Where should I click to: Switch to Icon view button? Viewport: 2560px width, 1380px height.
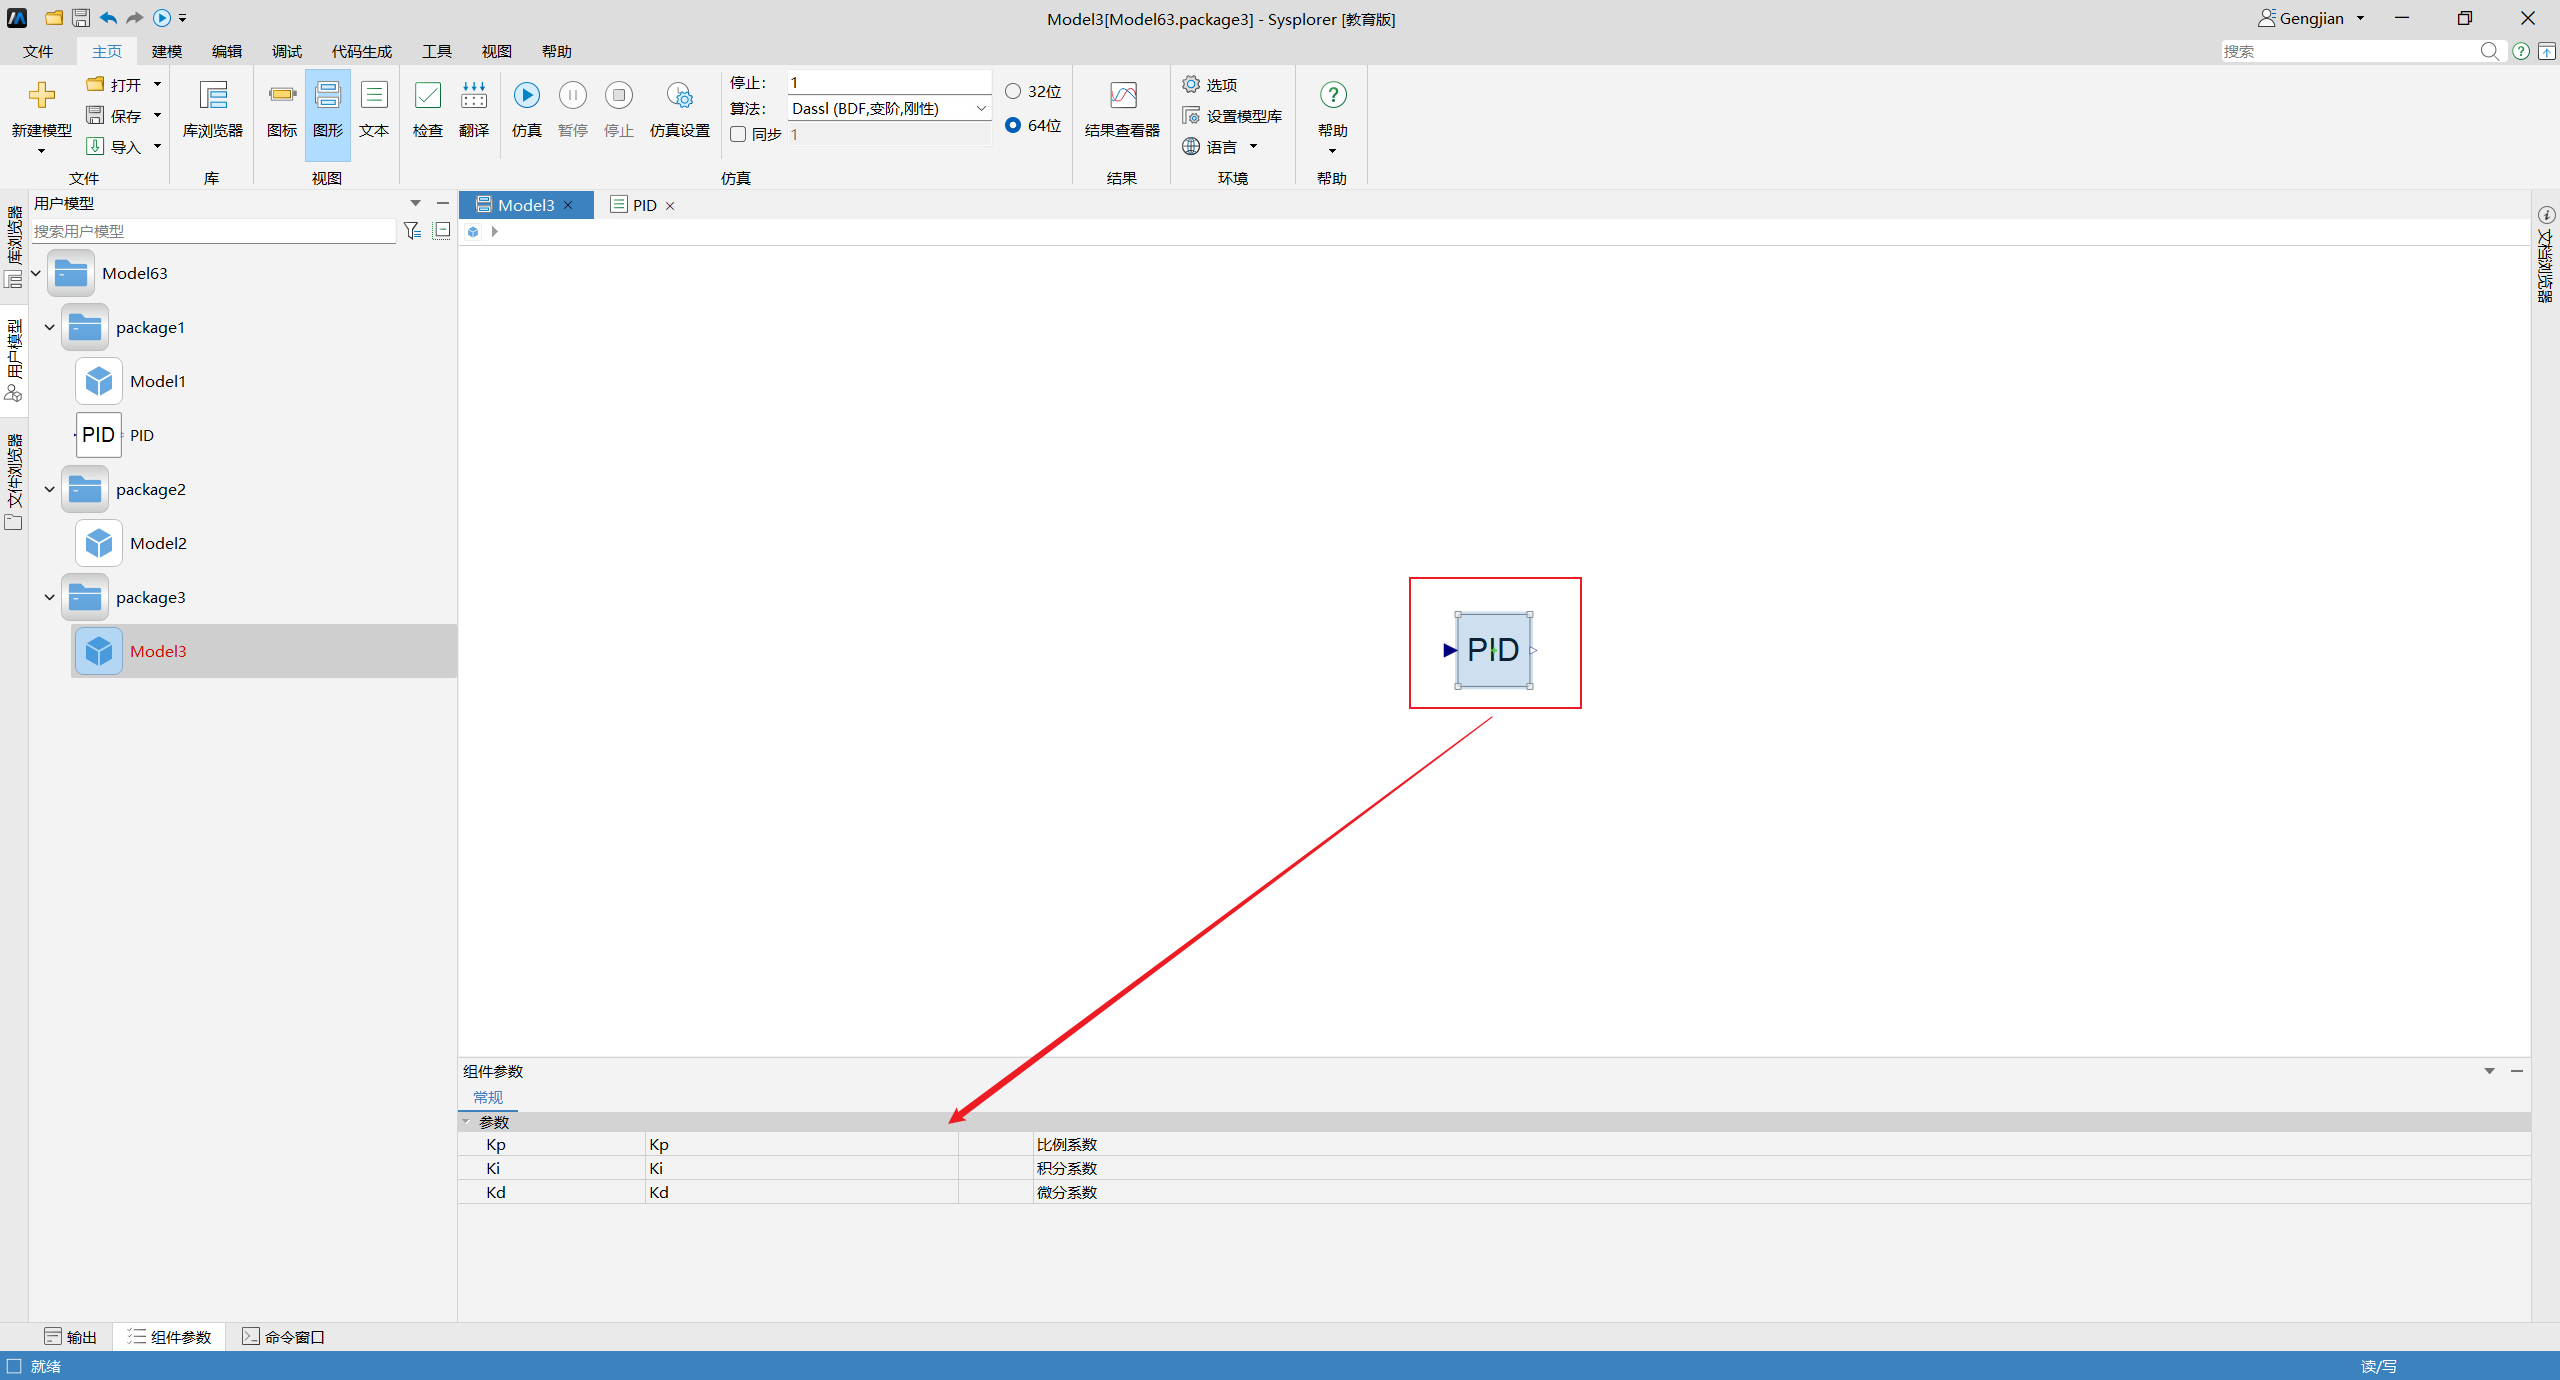pyautogui.click(x=282, y=96)
